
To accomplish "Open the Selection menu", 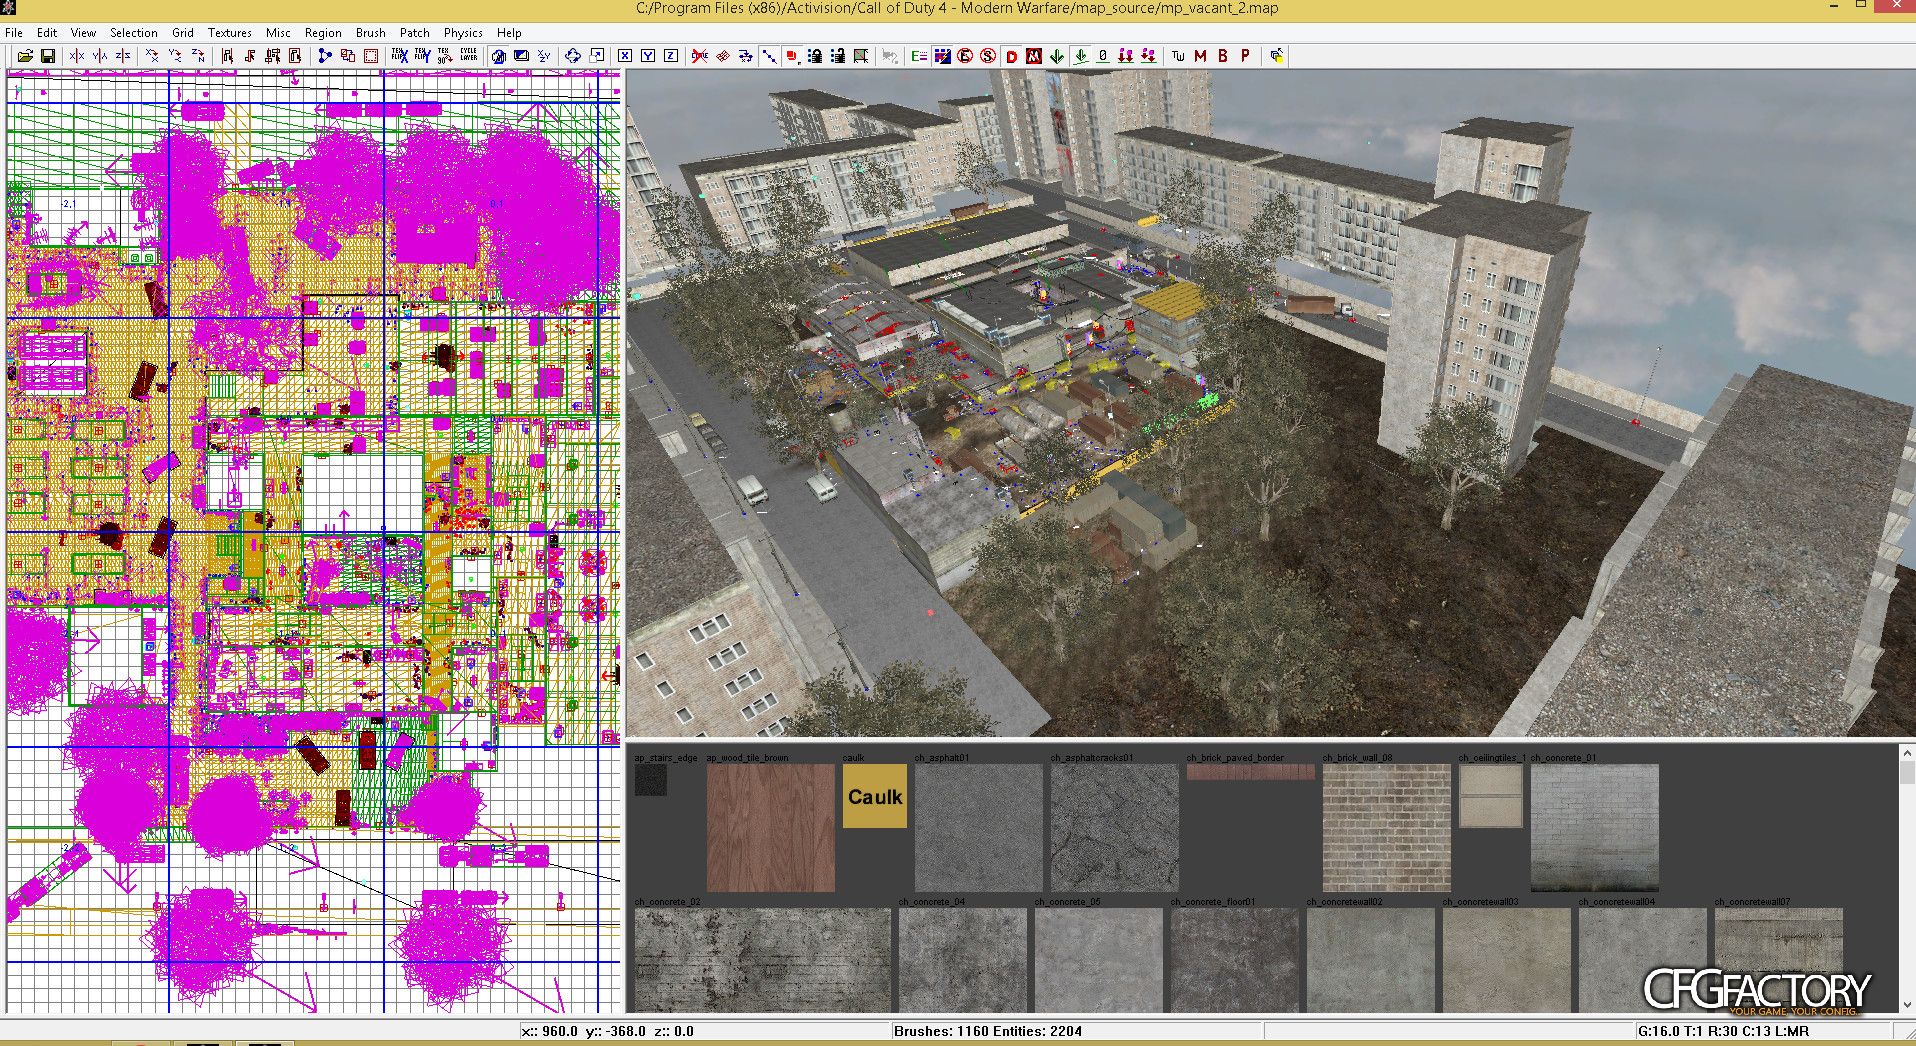I will pyautogui.click(x=134, y=33).
